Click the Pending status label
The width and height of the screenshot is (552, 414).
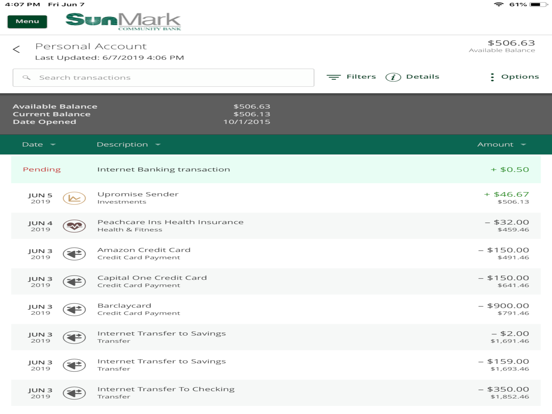click(x=42, y=169)
